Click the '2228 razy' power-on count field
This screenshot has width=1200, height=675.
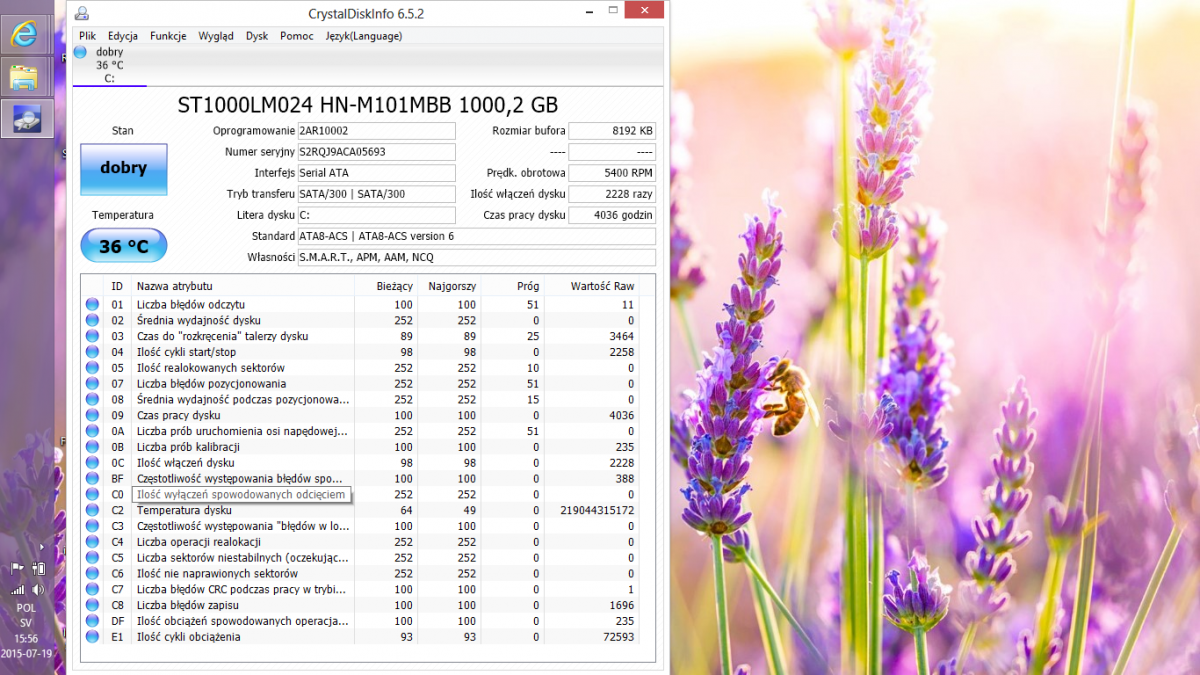612,194
